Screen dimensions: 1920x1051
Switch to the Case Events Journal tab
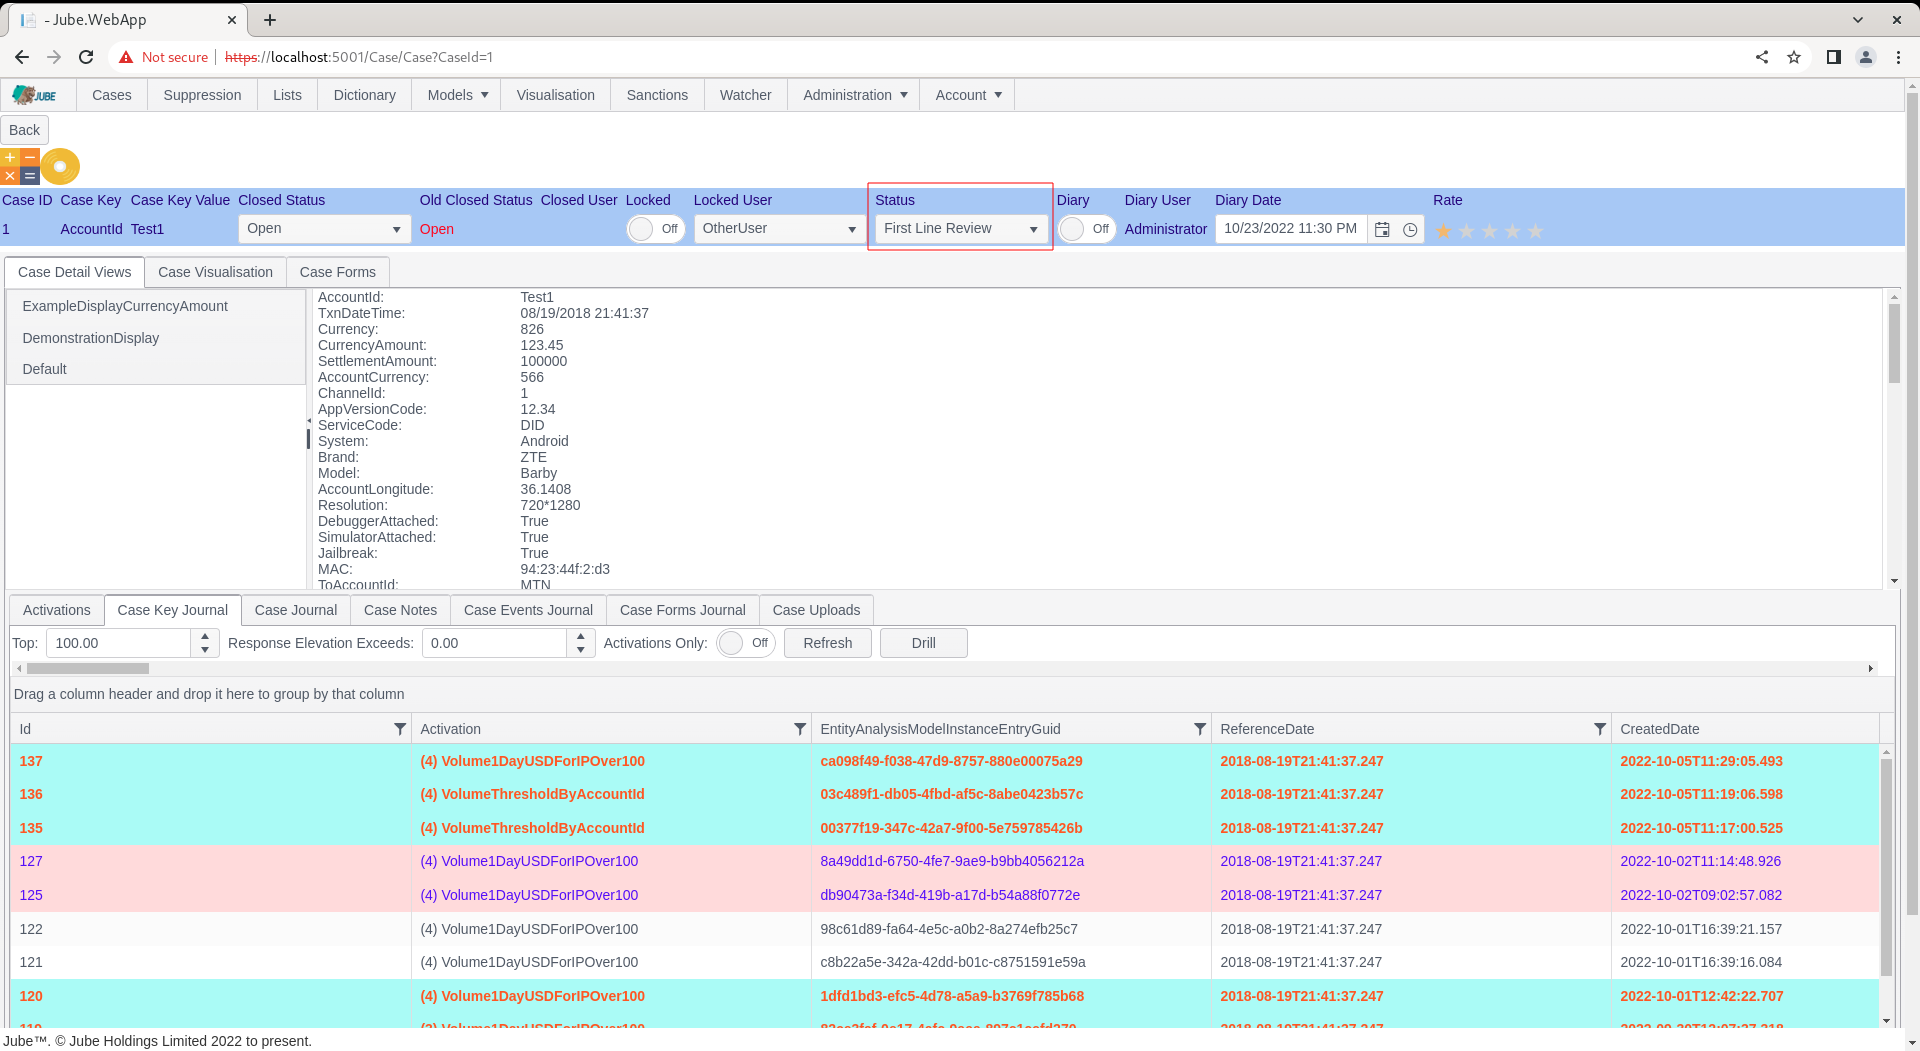[x=528, y=610]
